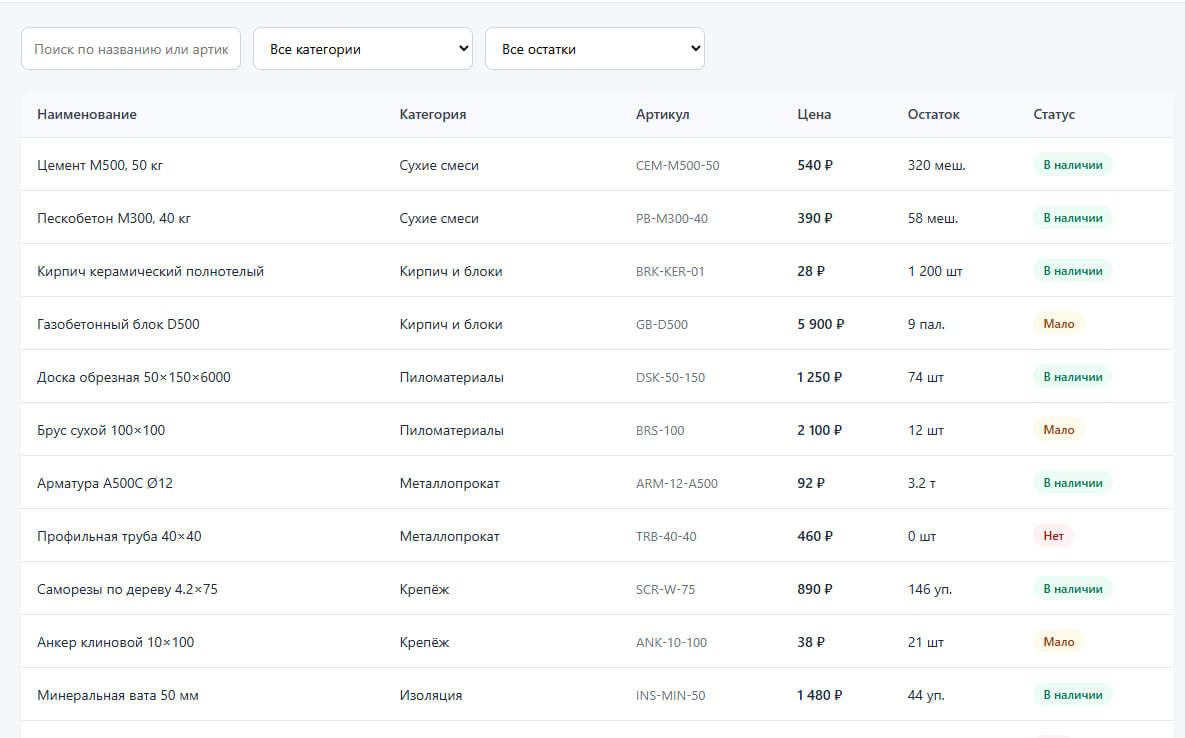The image size is (1185, 738).
Task: Click price 38 ₽
Action: click(811, 641)
